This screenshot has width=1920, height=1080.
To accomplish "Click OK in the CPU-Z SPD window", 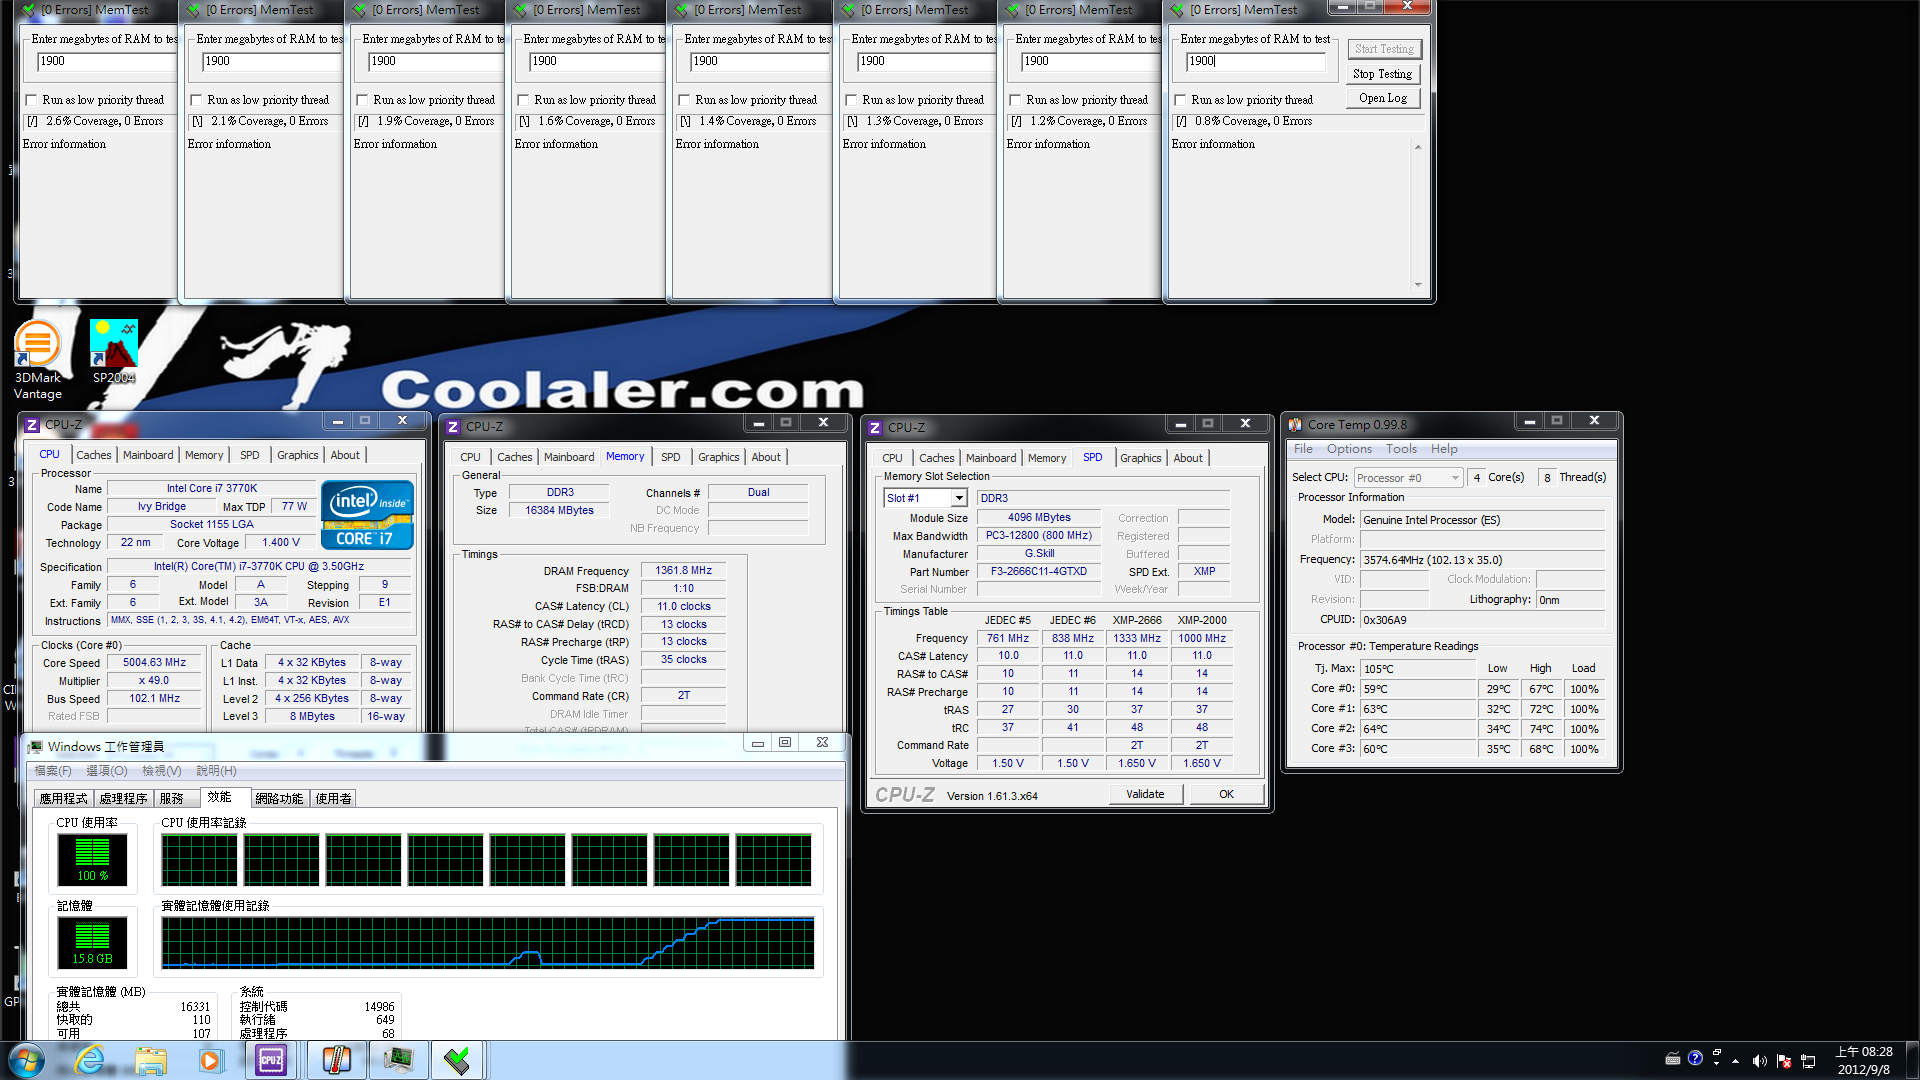I will coord(1226,794).
